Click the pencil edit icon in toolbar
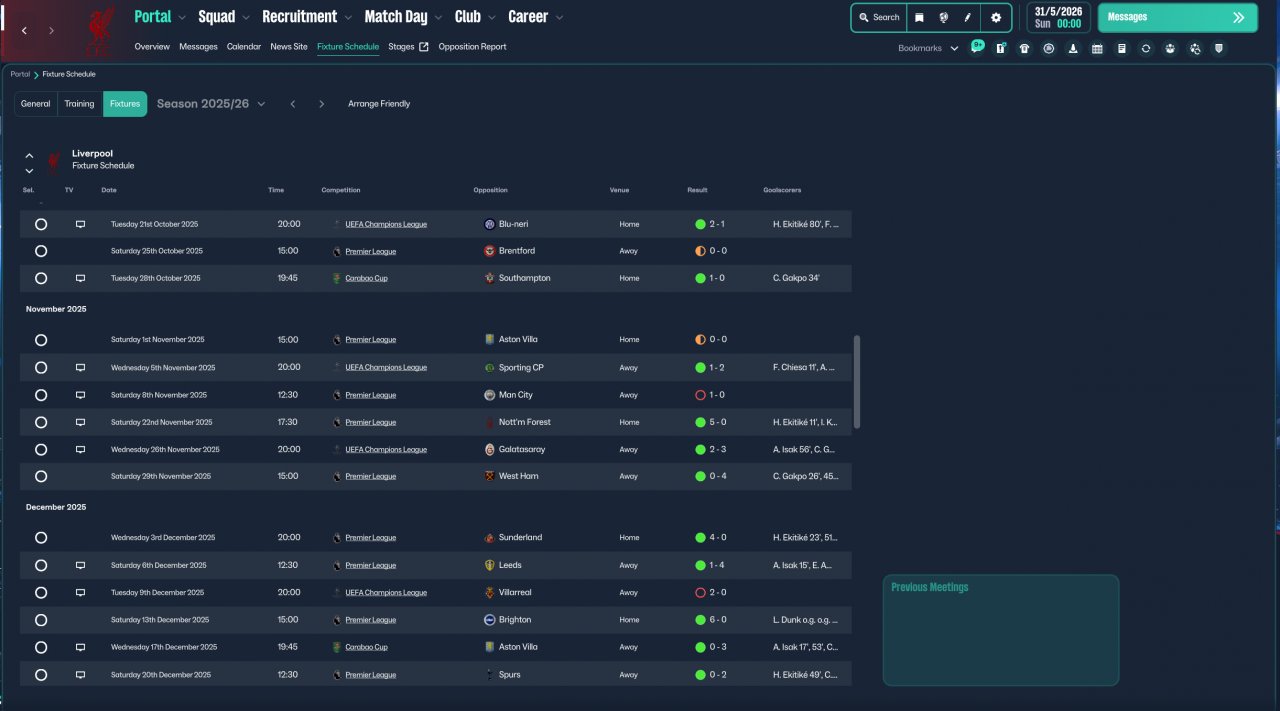 click(x=967, y=18)
